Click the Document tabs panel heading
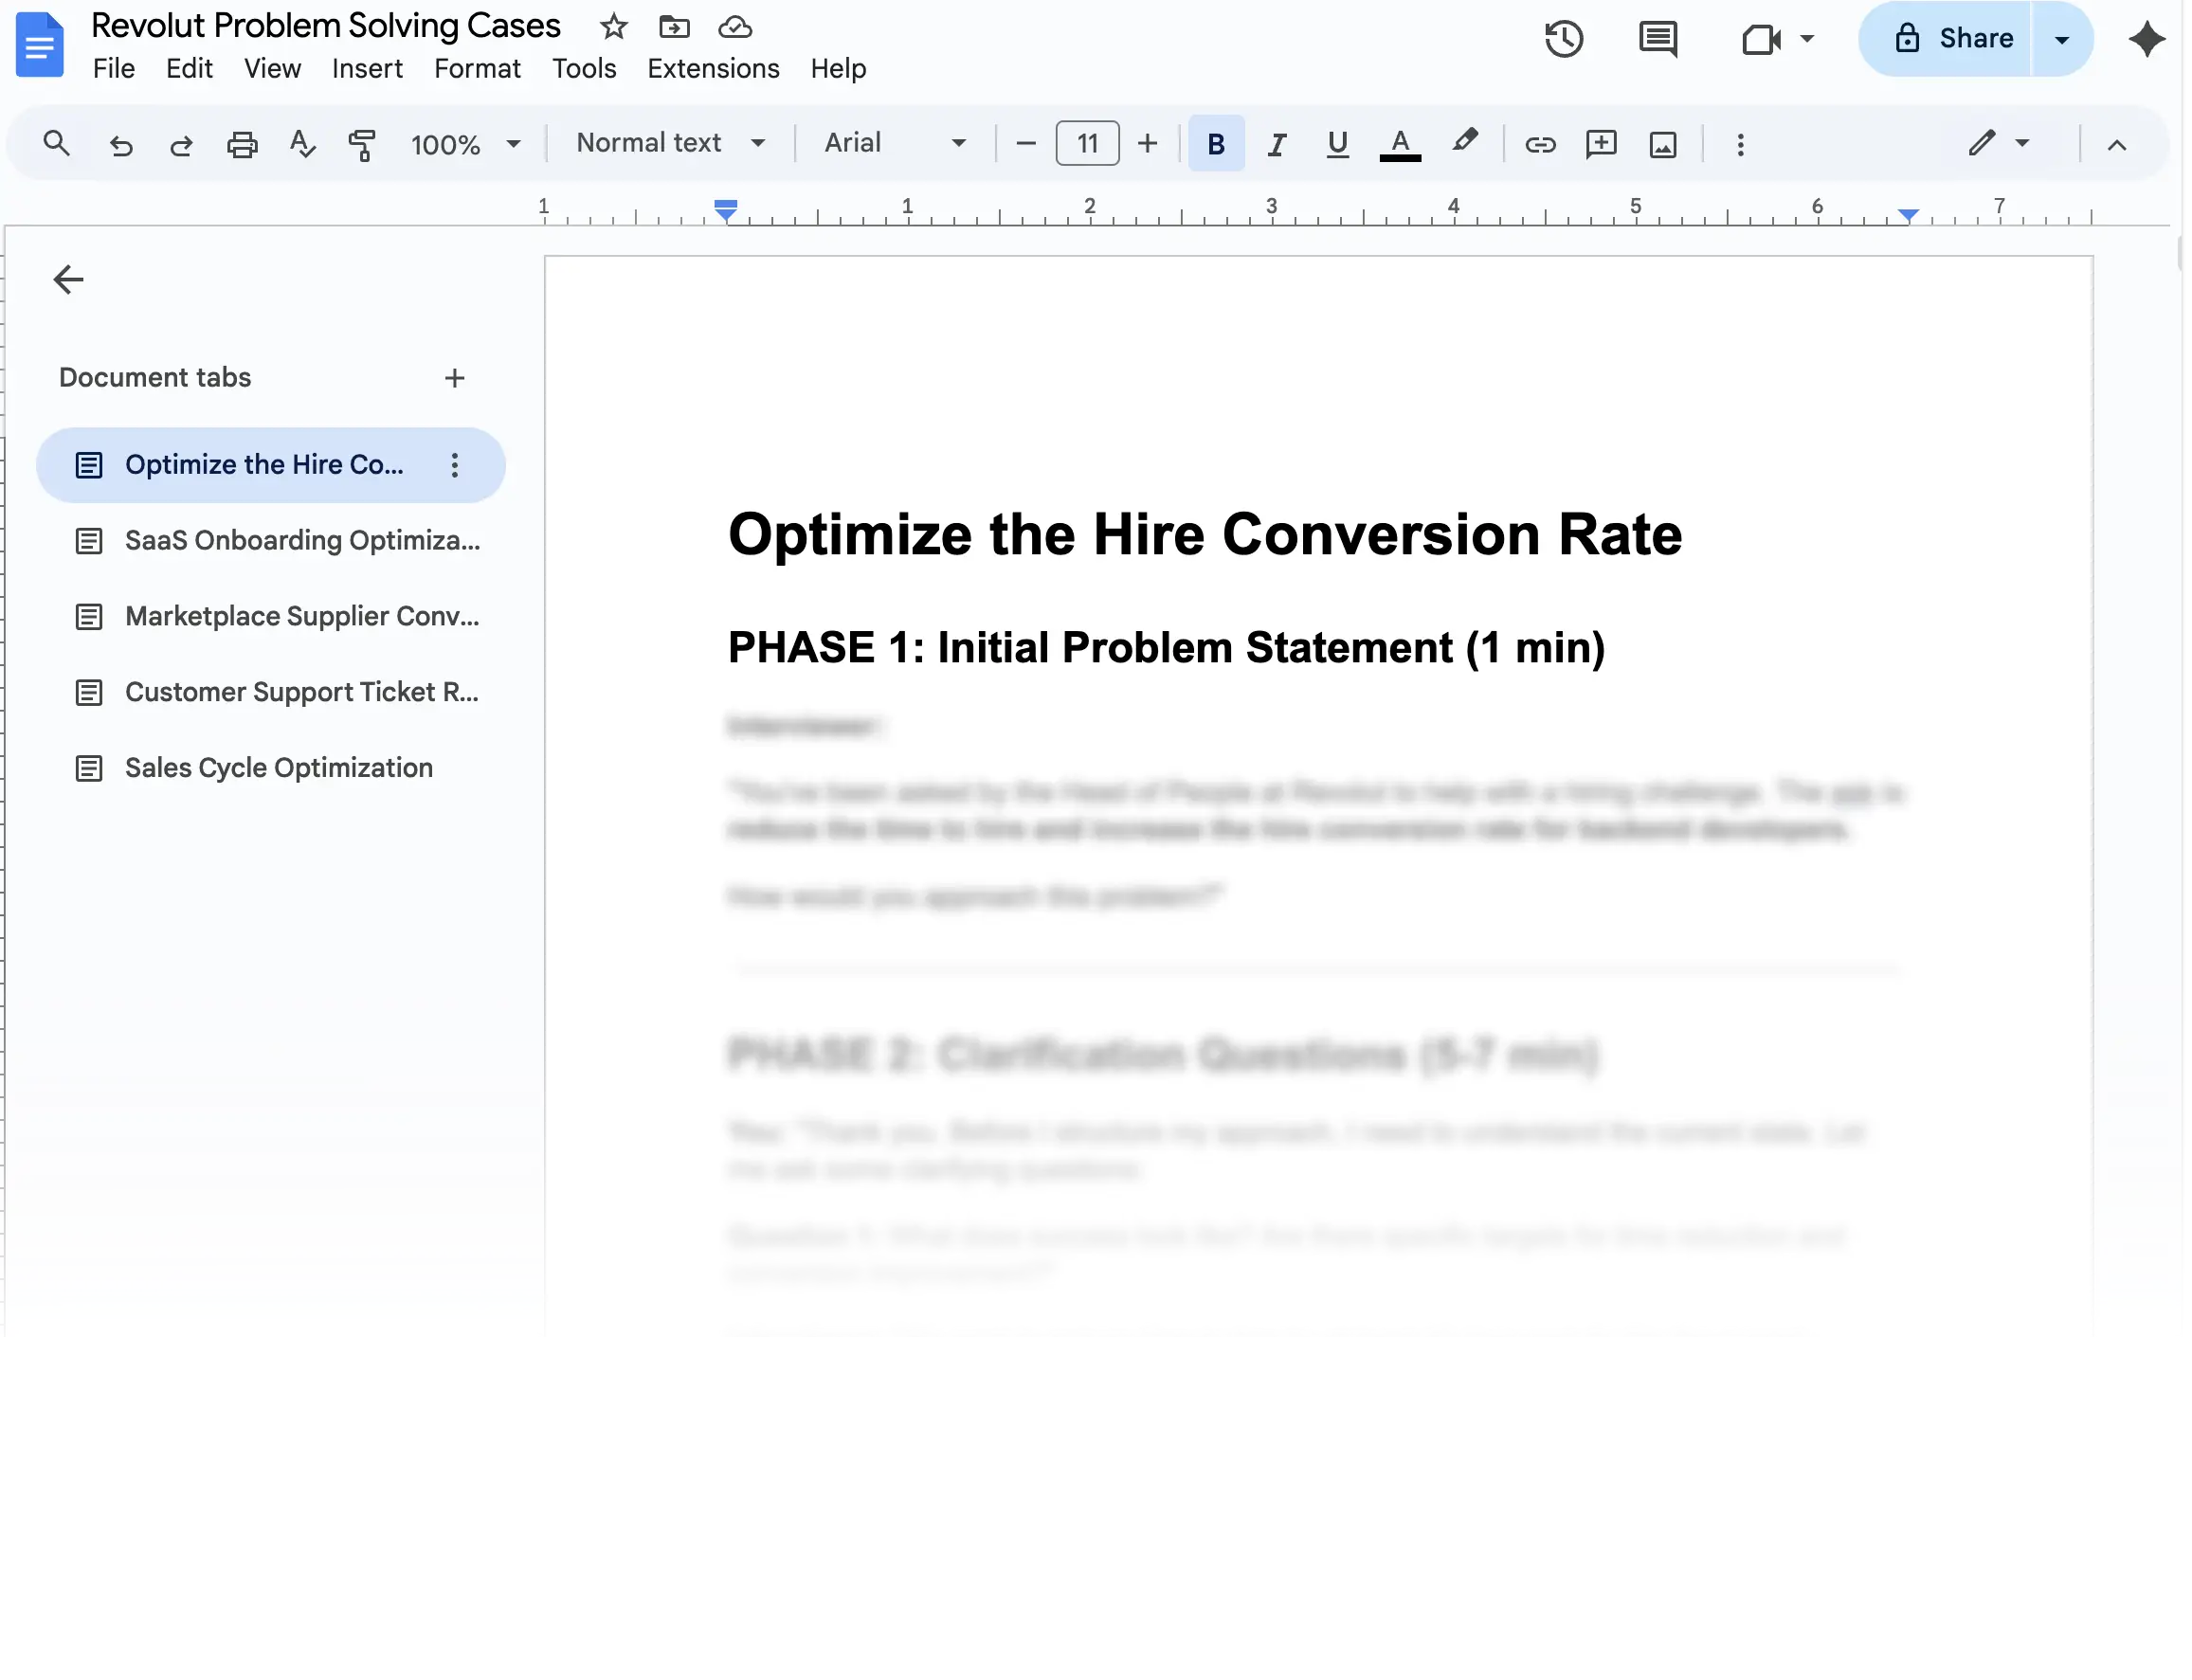2192x1680 pixels. (x=155, y=378)
